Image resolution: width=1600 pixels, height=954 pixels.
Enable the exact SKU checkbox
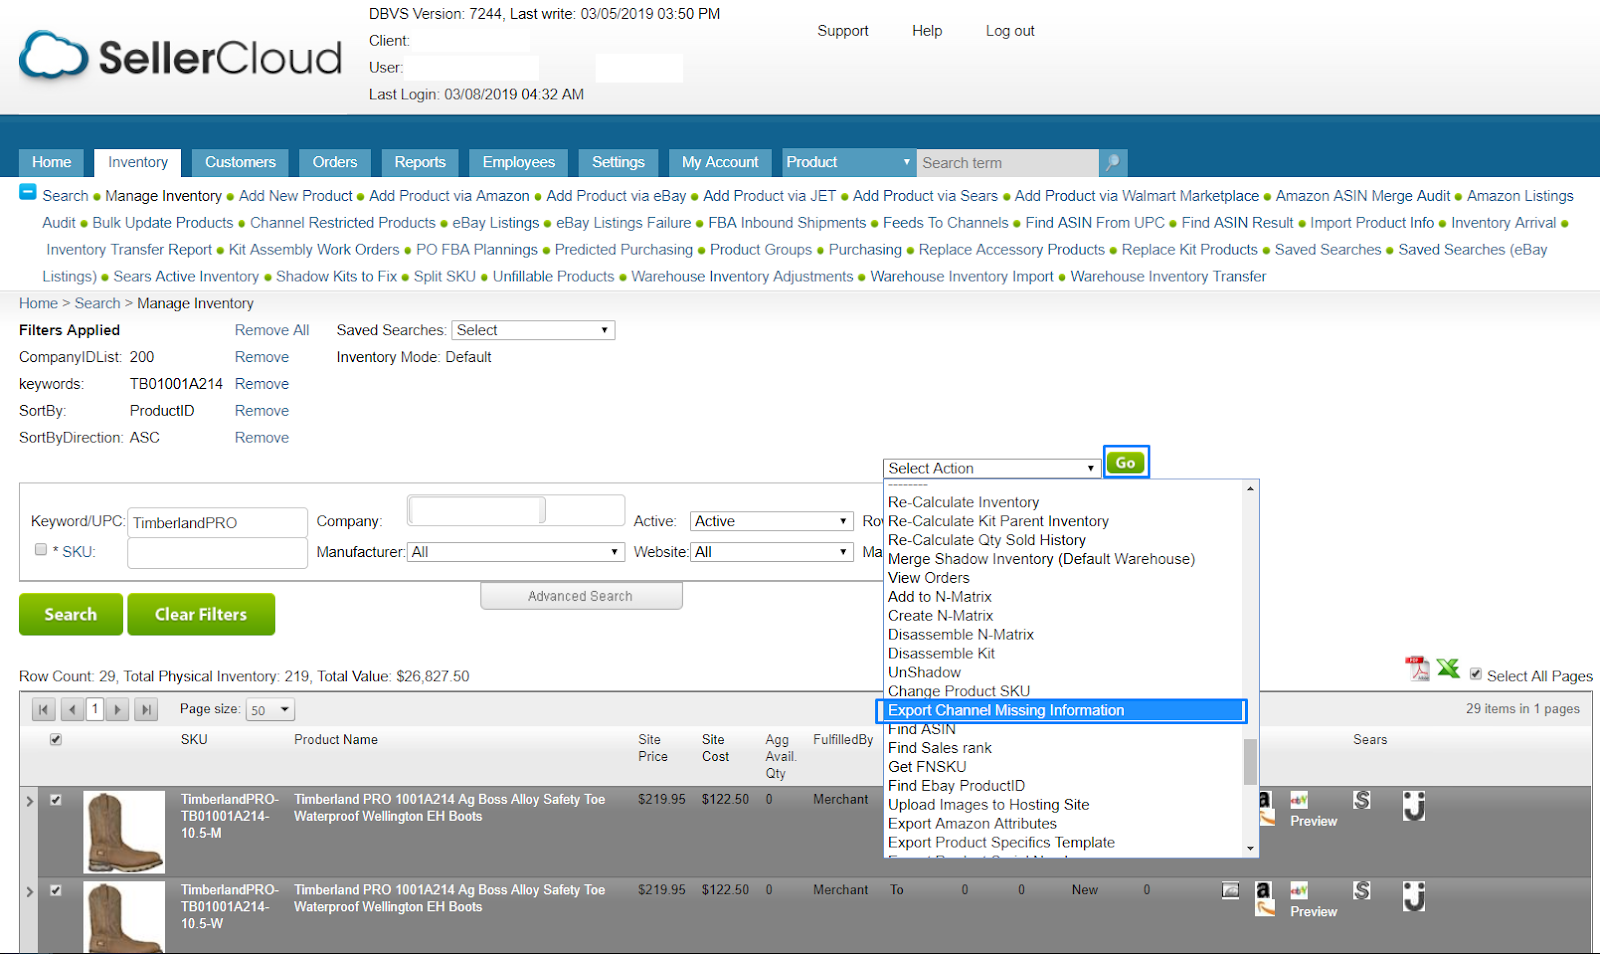click(x=41, y=549)
